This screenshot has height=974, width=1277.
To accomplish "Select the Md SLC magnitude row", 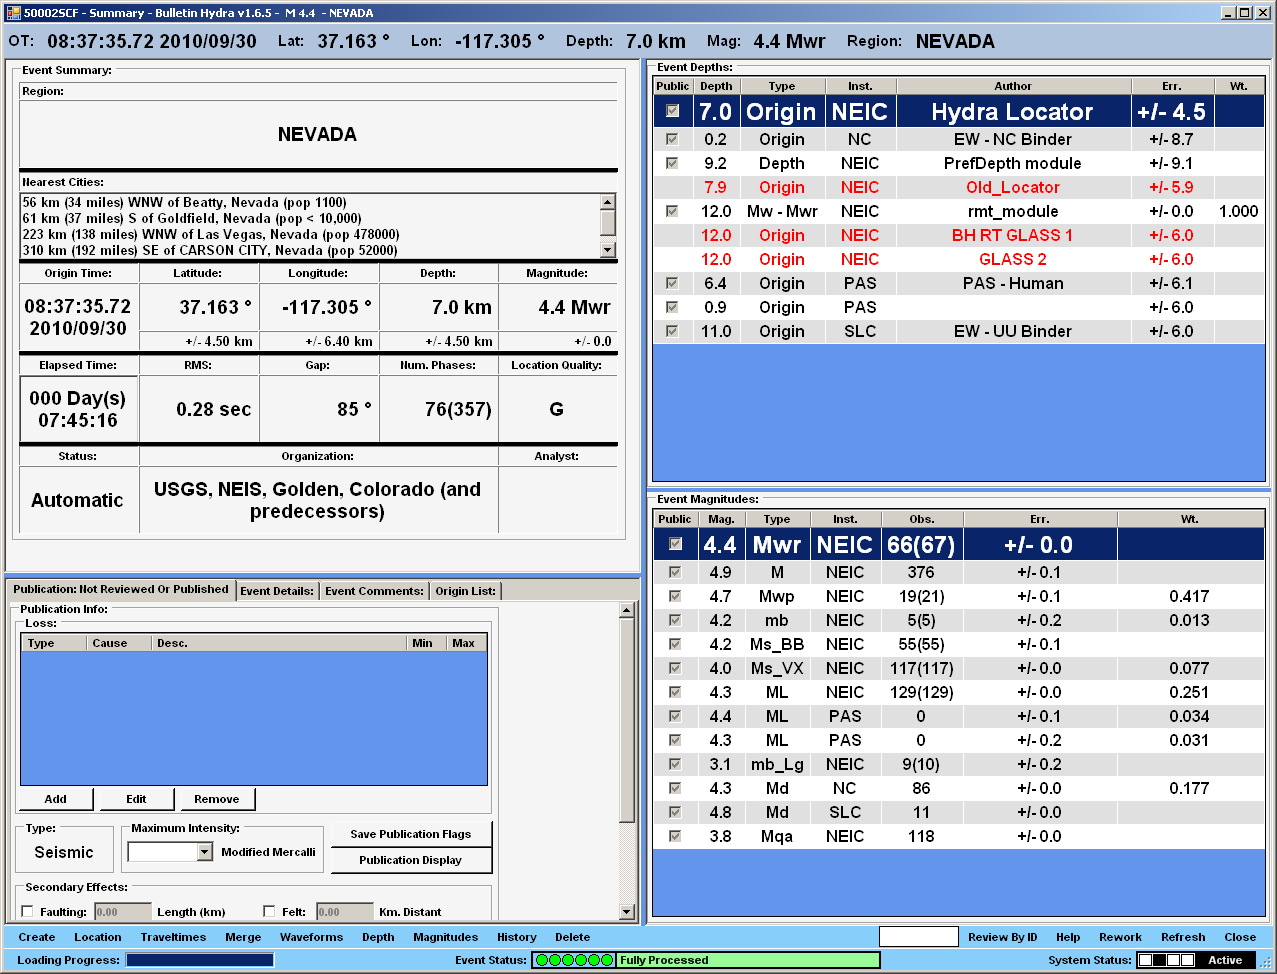I will coord(959,812).
